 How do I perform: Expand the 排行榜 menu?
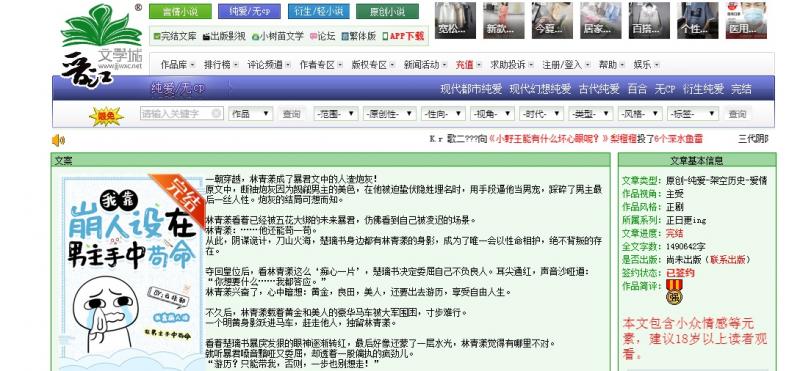[x=221, y=65]
